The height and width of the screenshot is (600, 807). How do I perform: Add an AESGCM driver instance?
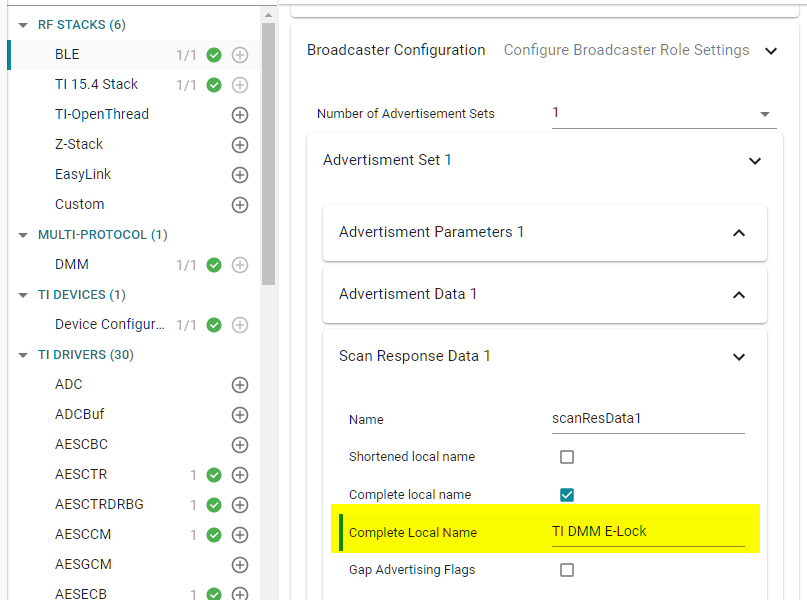click(x=240, y=565)
